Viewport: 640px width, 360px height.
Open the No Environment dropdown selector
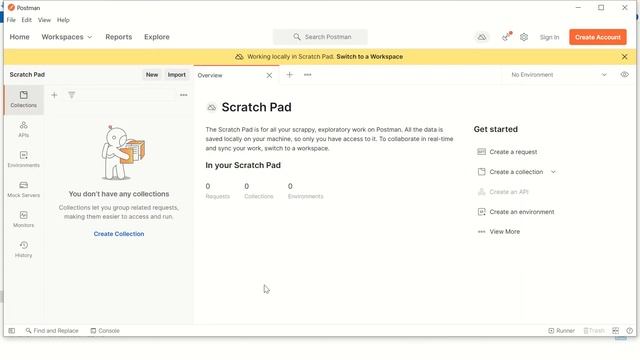point(559,75)
